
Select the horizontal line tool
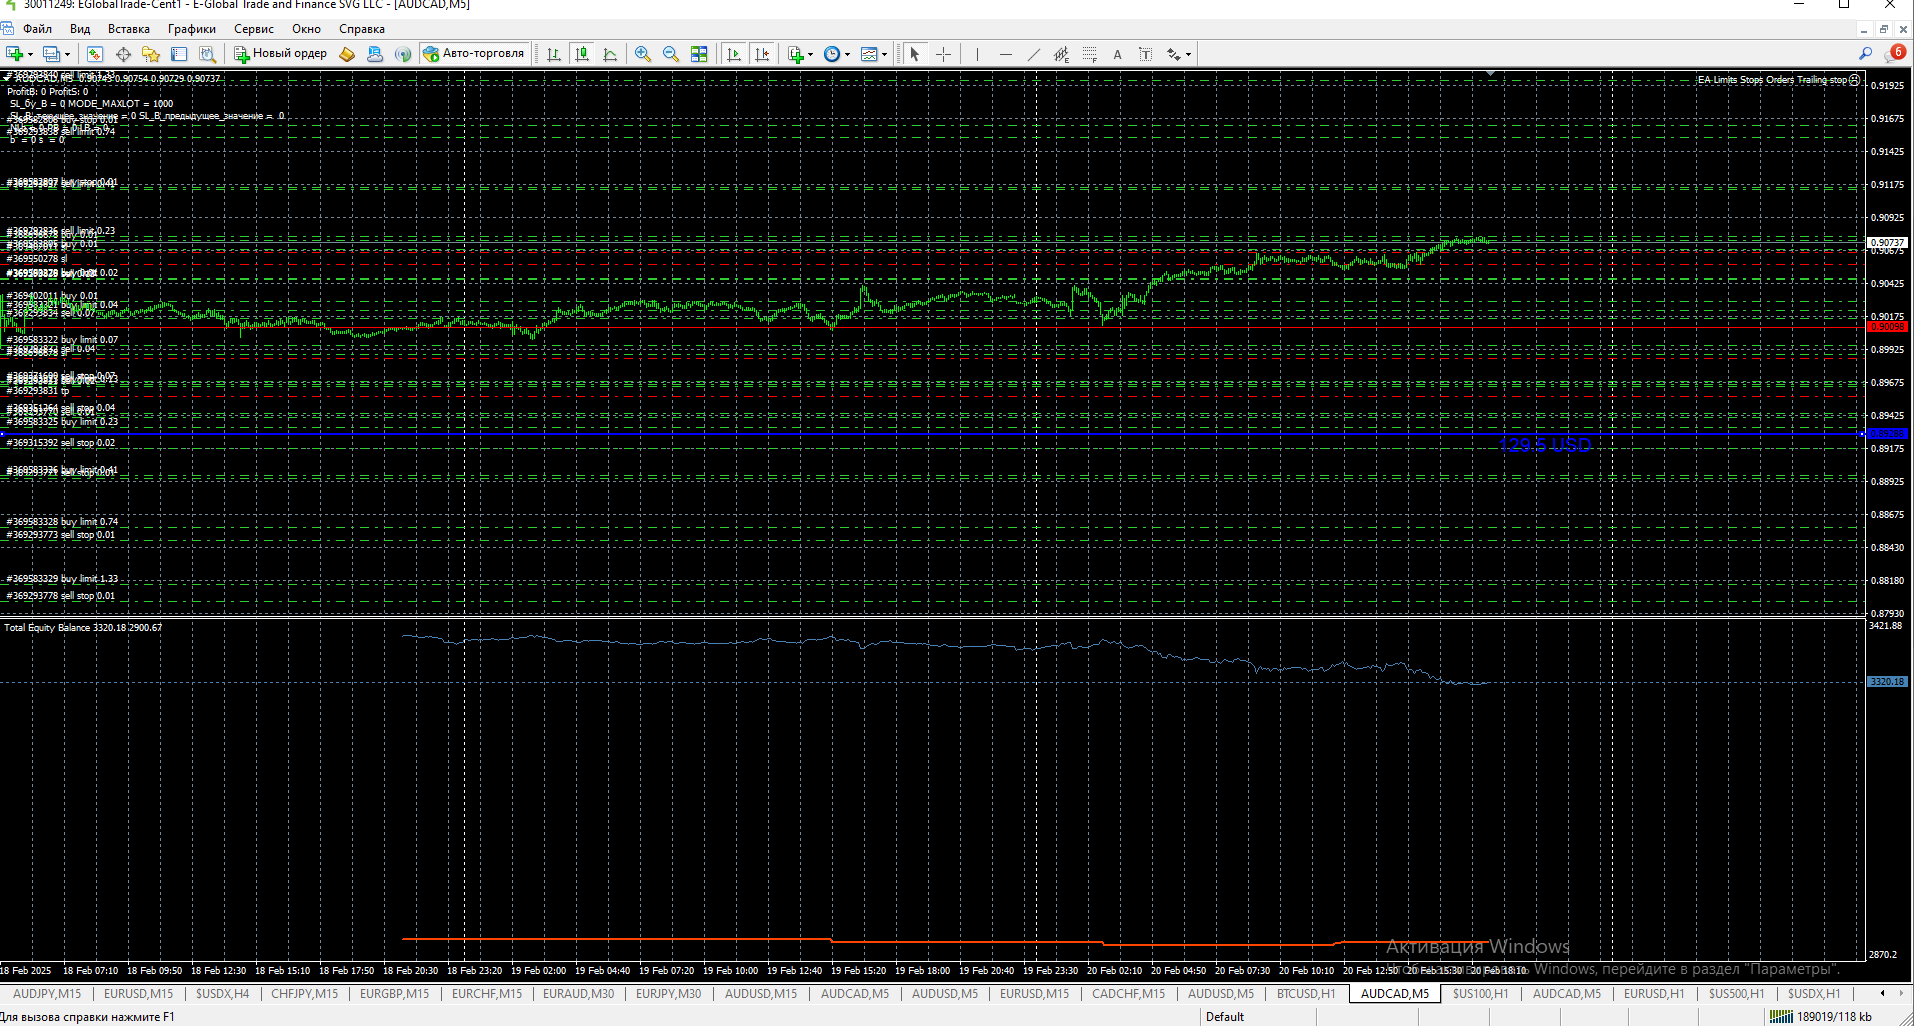coord(1005,54)
